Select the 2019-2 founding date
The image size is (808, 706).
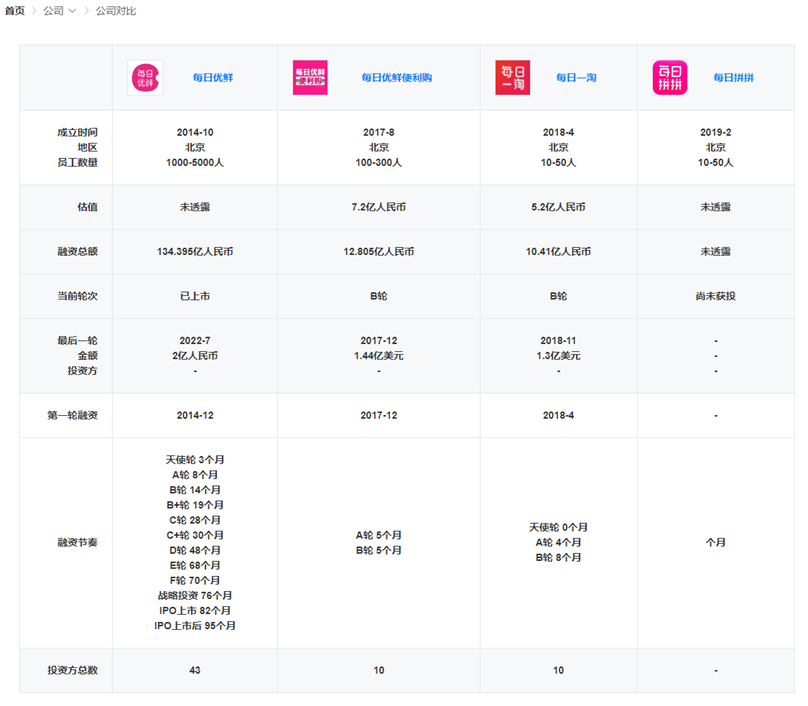tap(716, 132)
